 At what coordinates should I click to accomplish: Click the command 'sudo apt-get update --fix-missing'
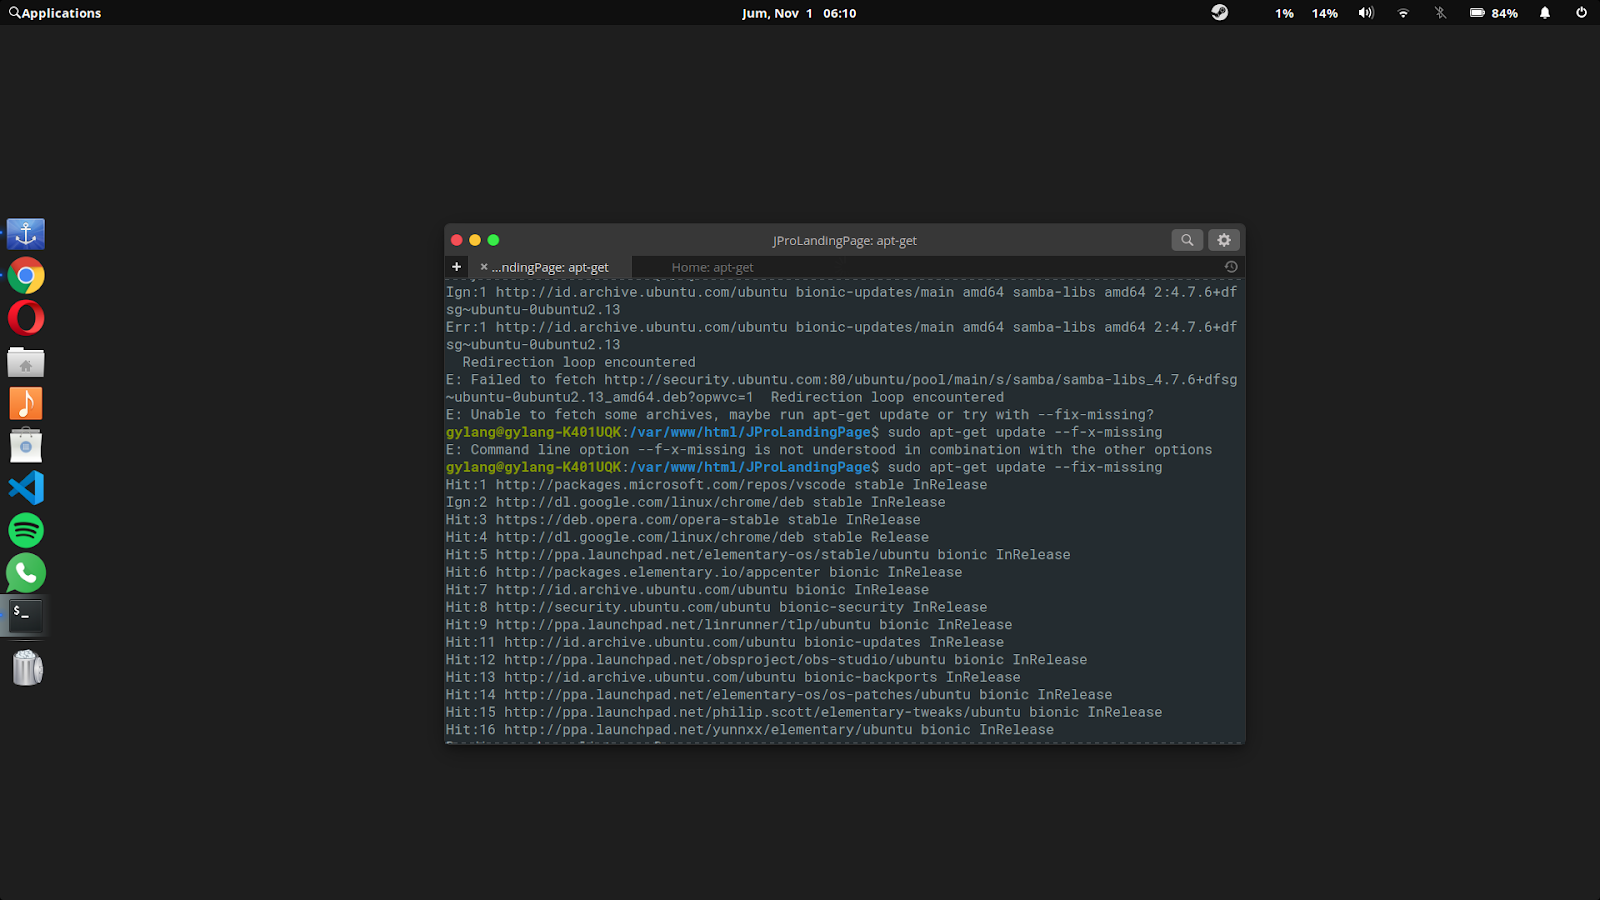1025,467
